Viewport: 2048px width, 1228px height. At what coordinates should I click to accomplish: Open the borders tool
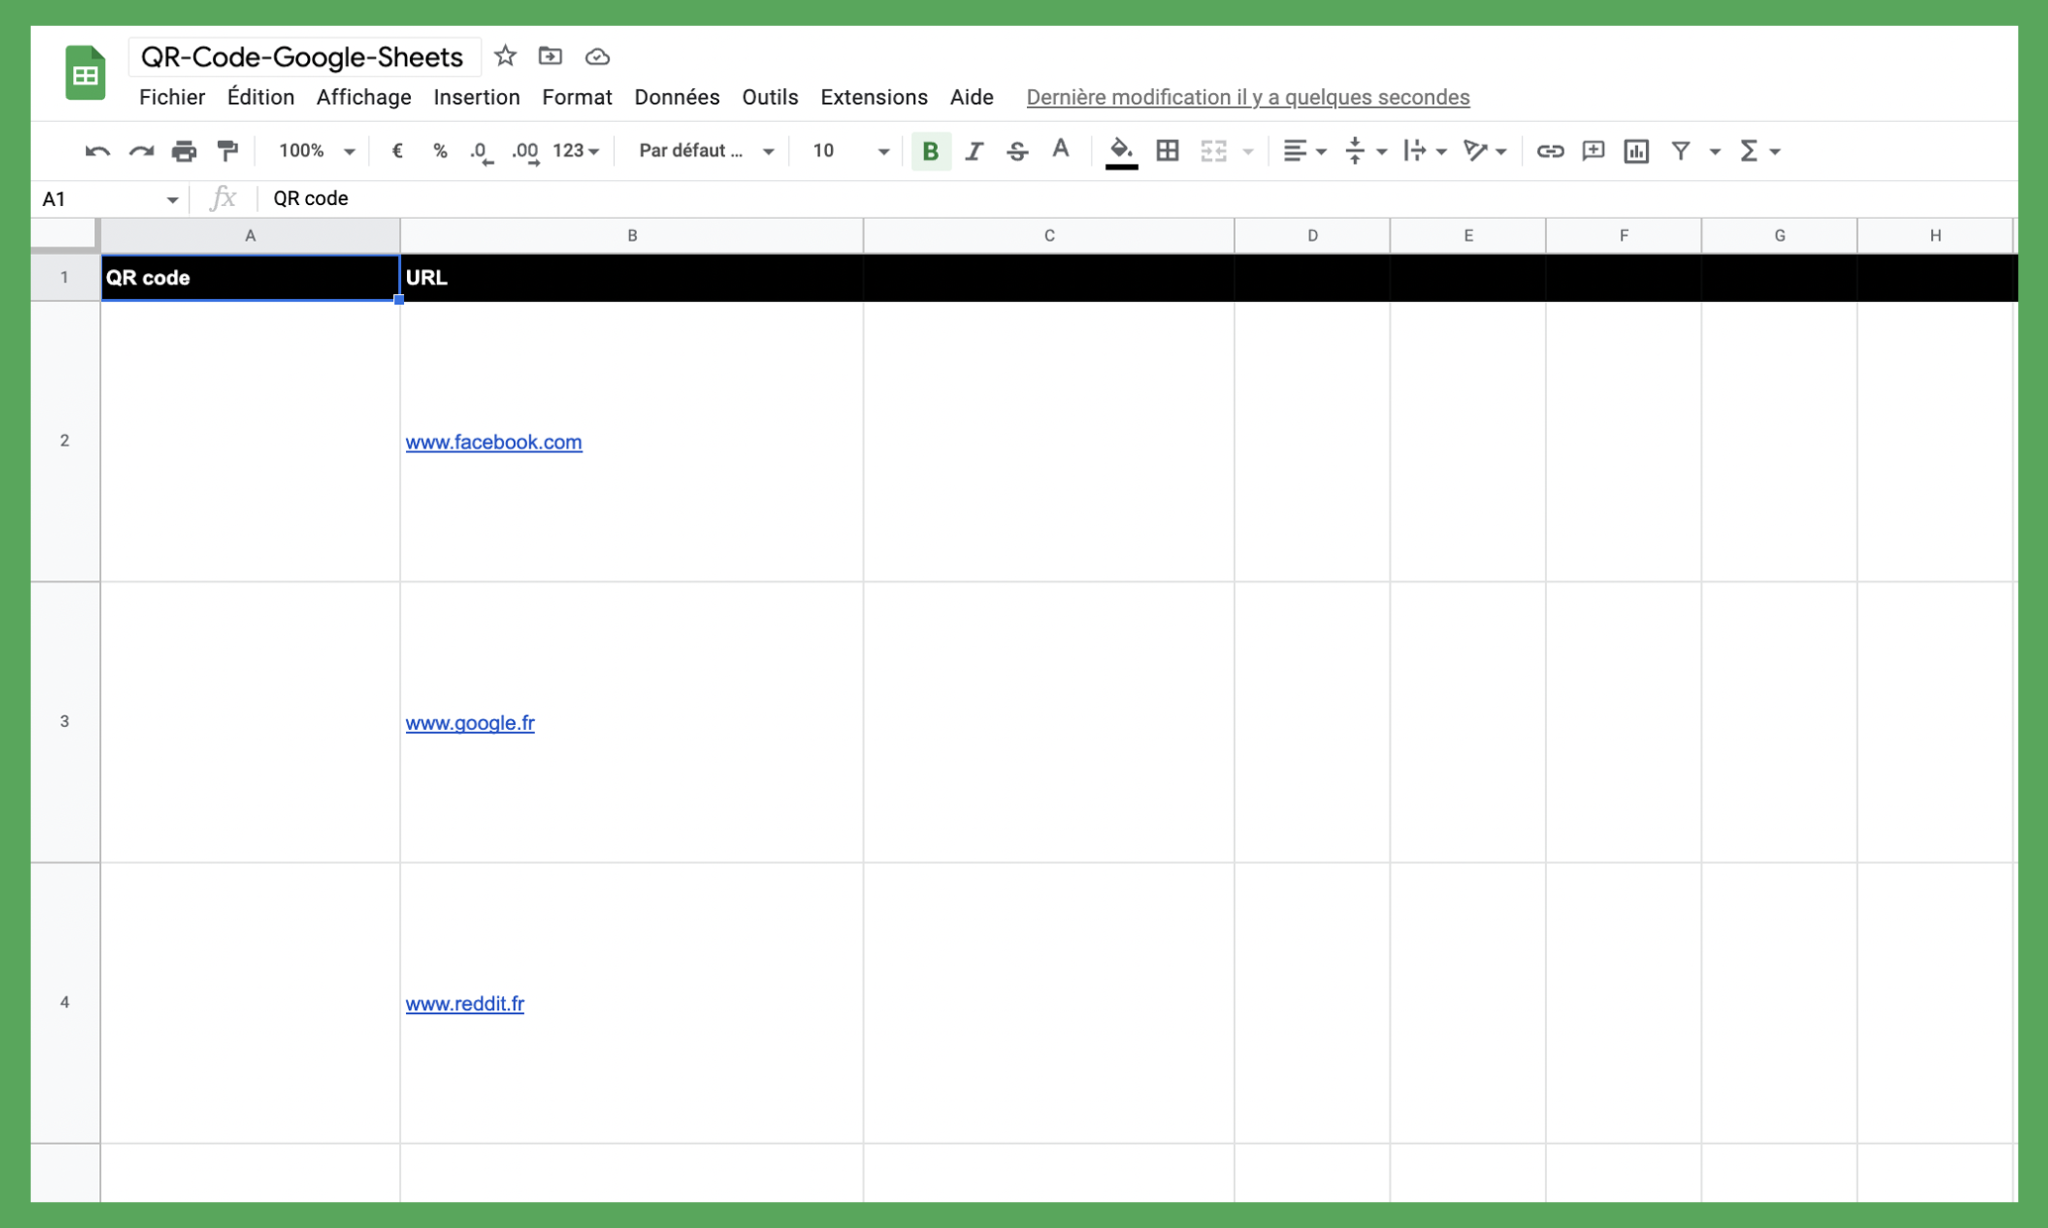click(1167, 151)
